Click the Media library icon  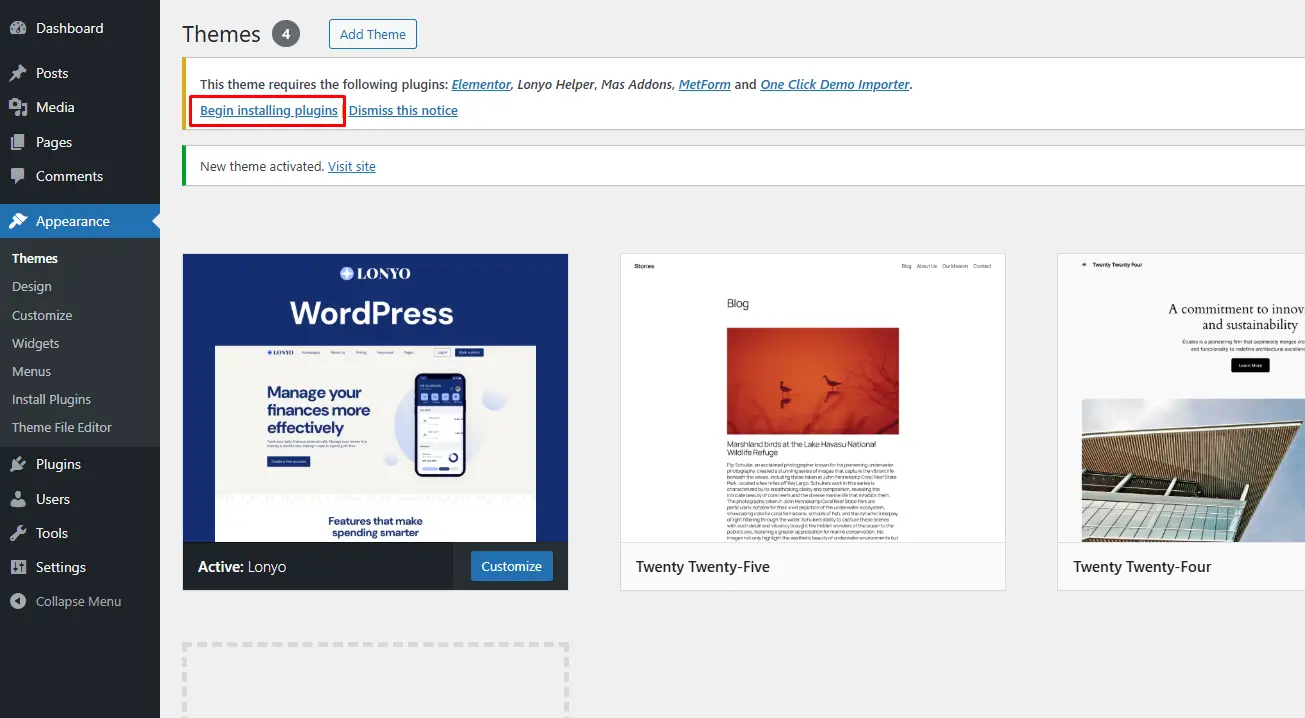[18, 107]
